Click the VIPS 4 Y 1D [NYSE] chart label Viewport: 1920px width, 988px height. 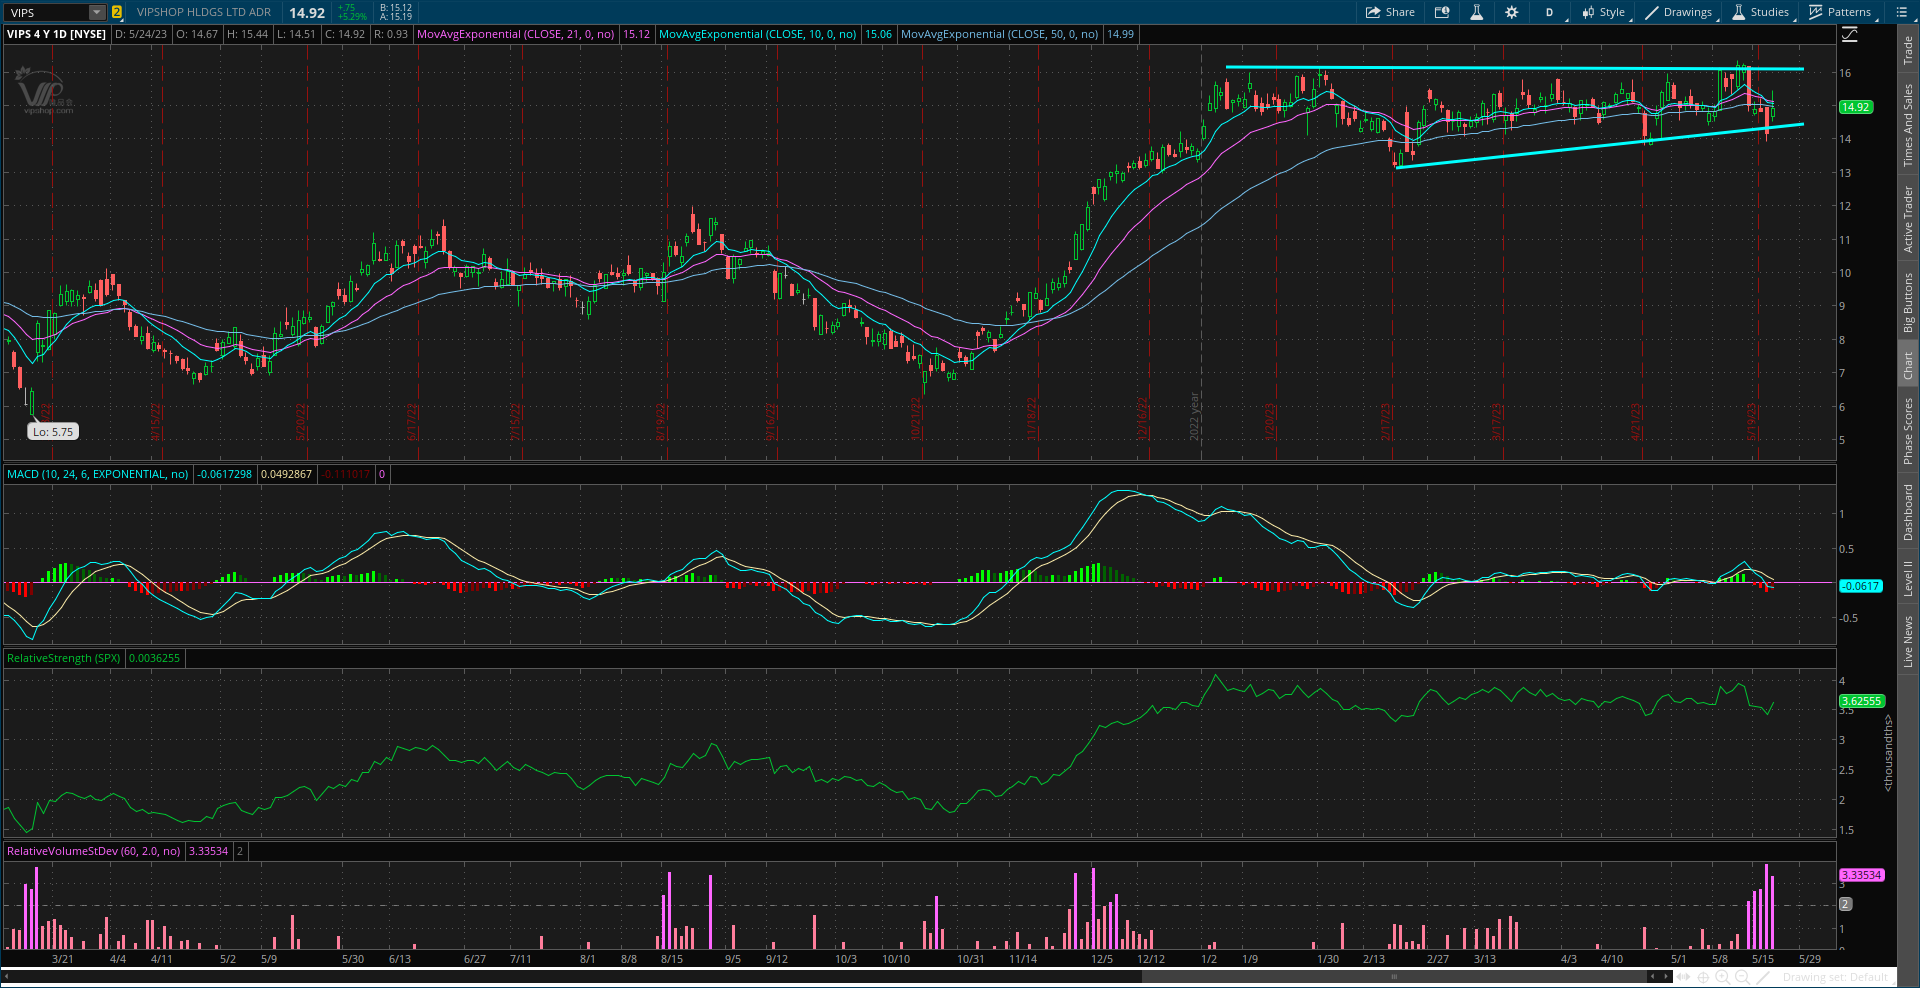56,34
